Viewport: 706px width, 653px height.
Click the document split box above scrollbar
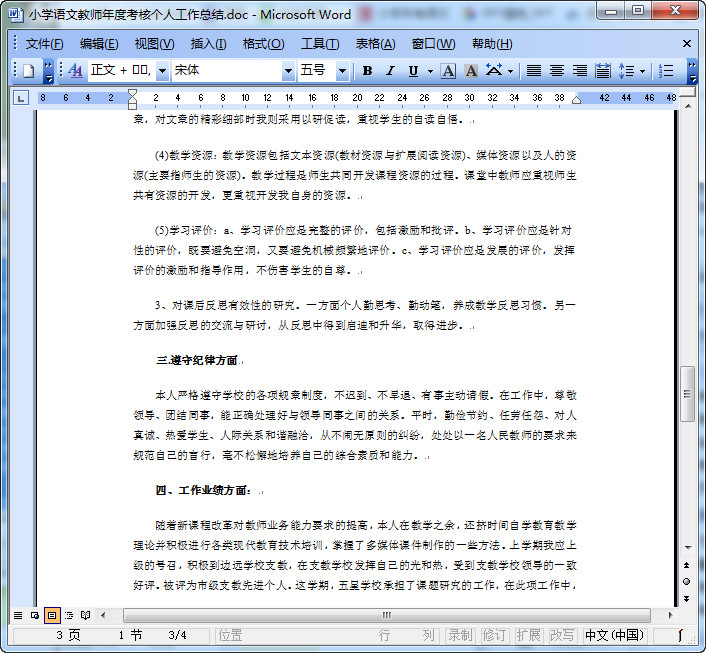(x=687, y=92)
